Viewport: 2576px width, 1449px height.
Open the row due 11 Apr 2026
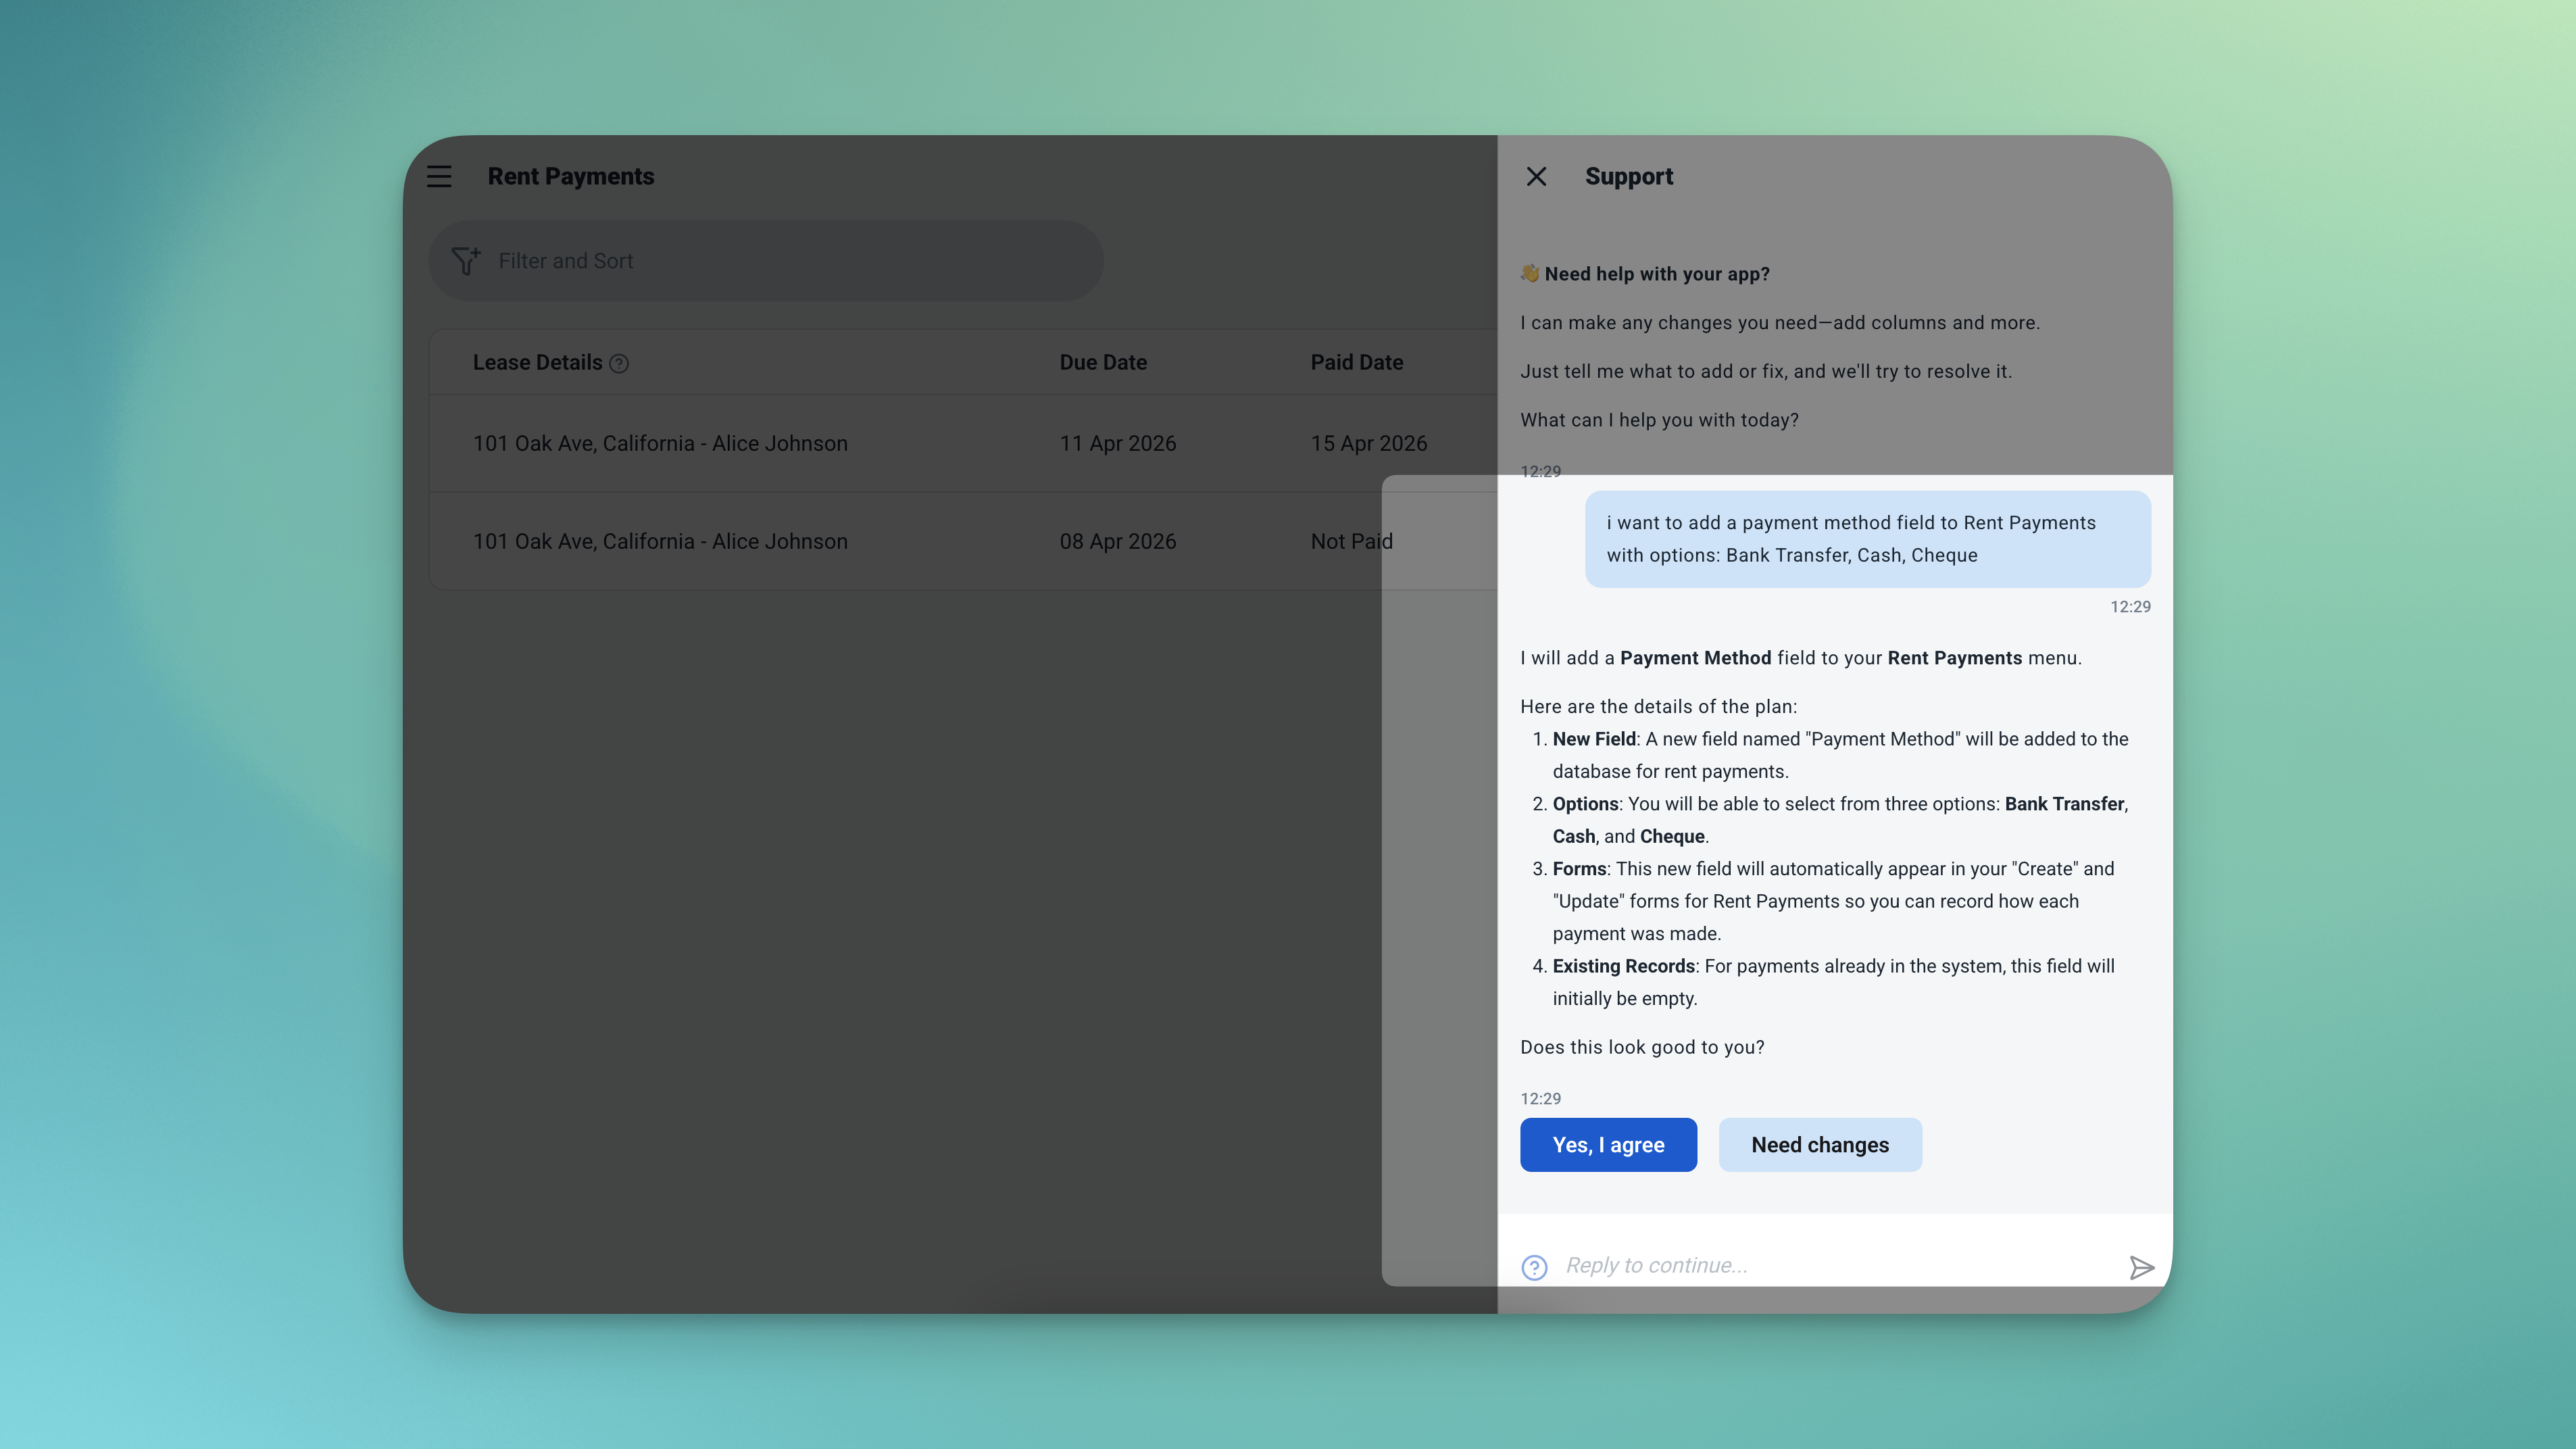coord(660,444)
